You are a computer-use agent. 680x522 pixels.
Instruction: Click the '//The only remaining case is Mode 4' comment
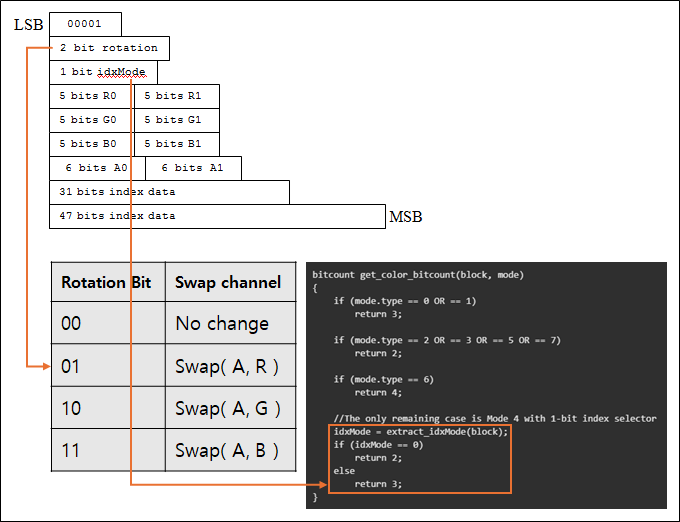tap(495, 418)
